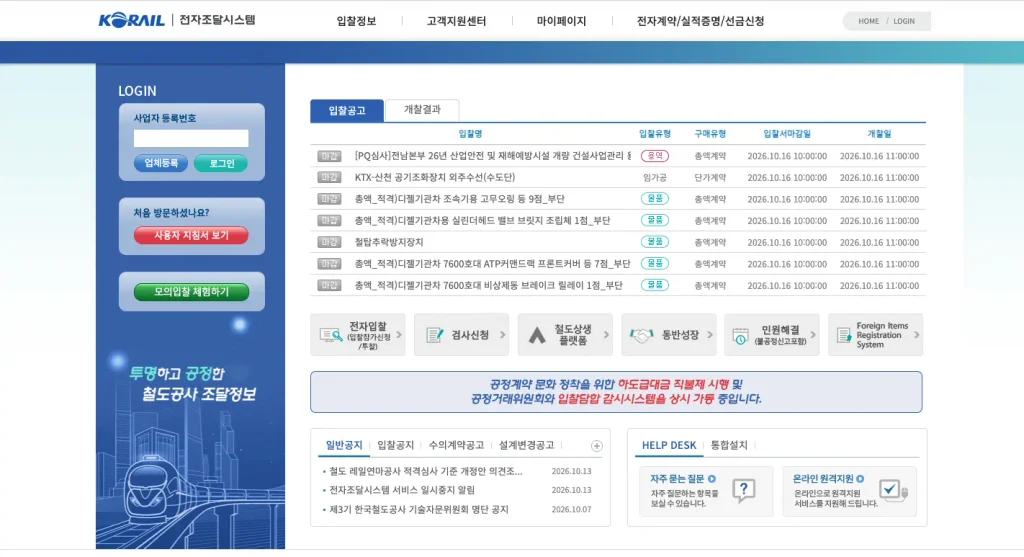Select the 설계변경공고 tab
1024x557 pixels.
pyautogui.click(x=526, y=445)
